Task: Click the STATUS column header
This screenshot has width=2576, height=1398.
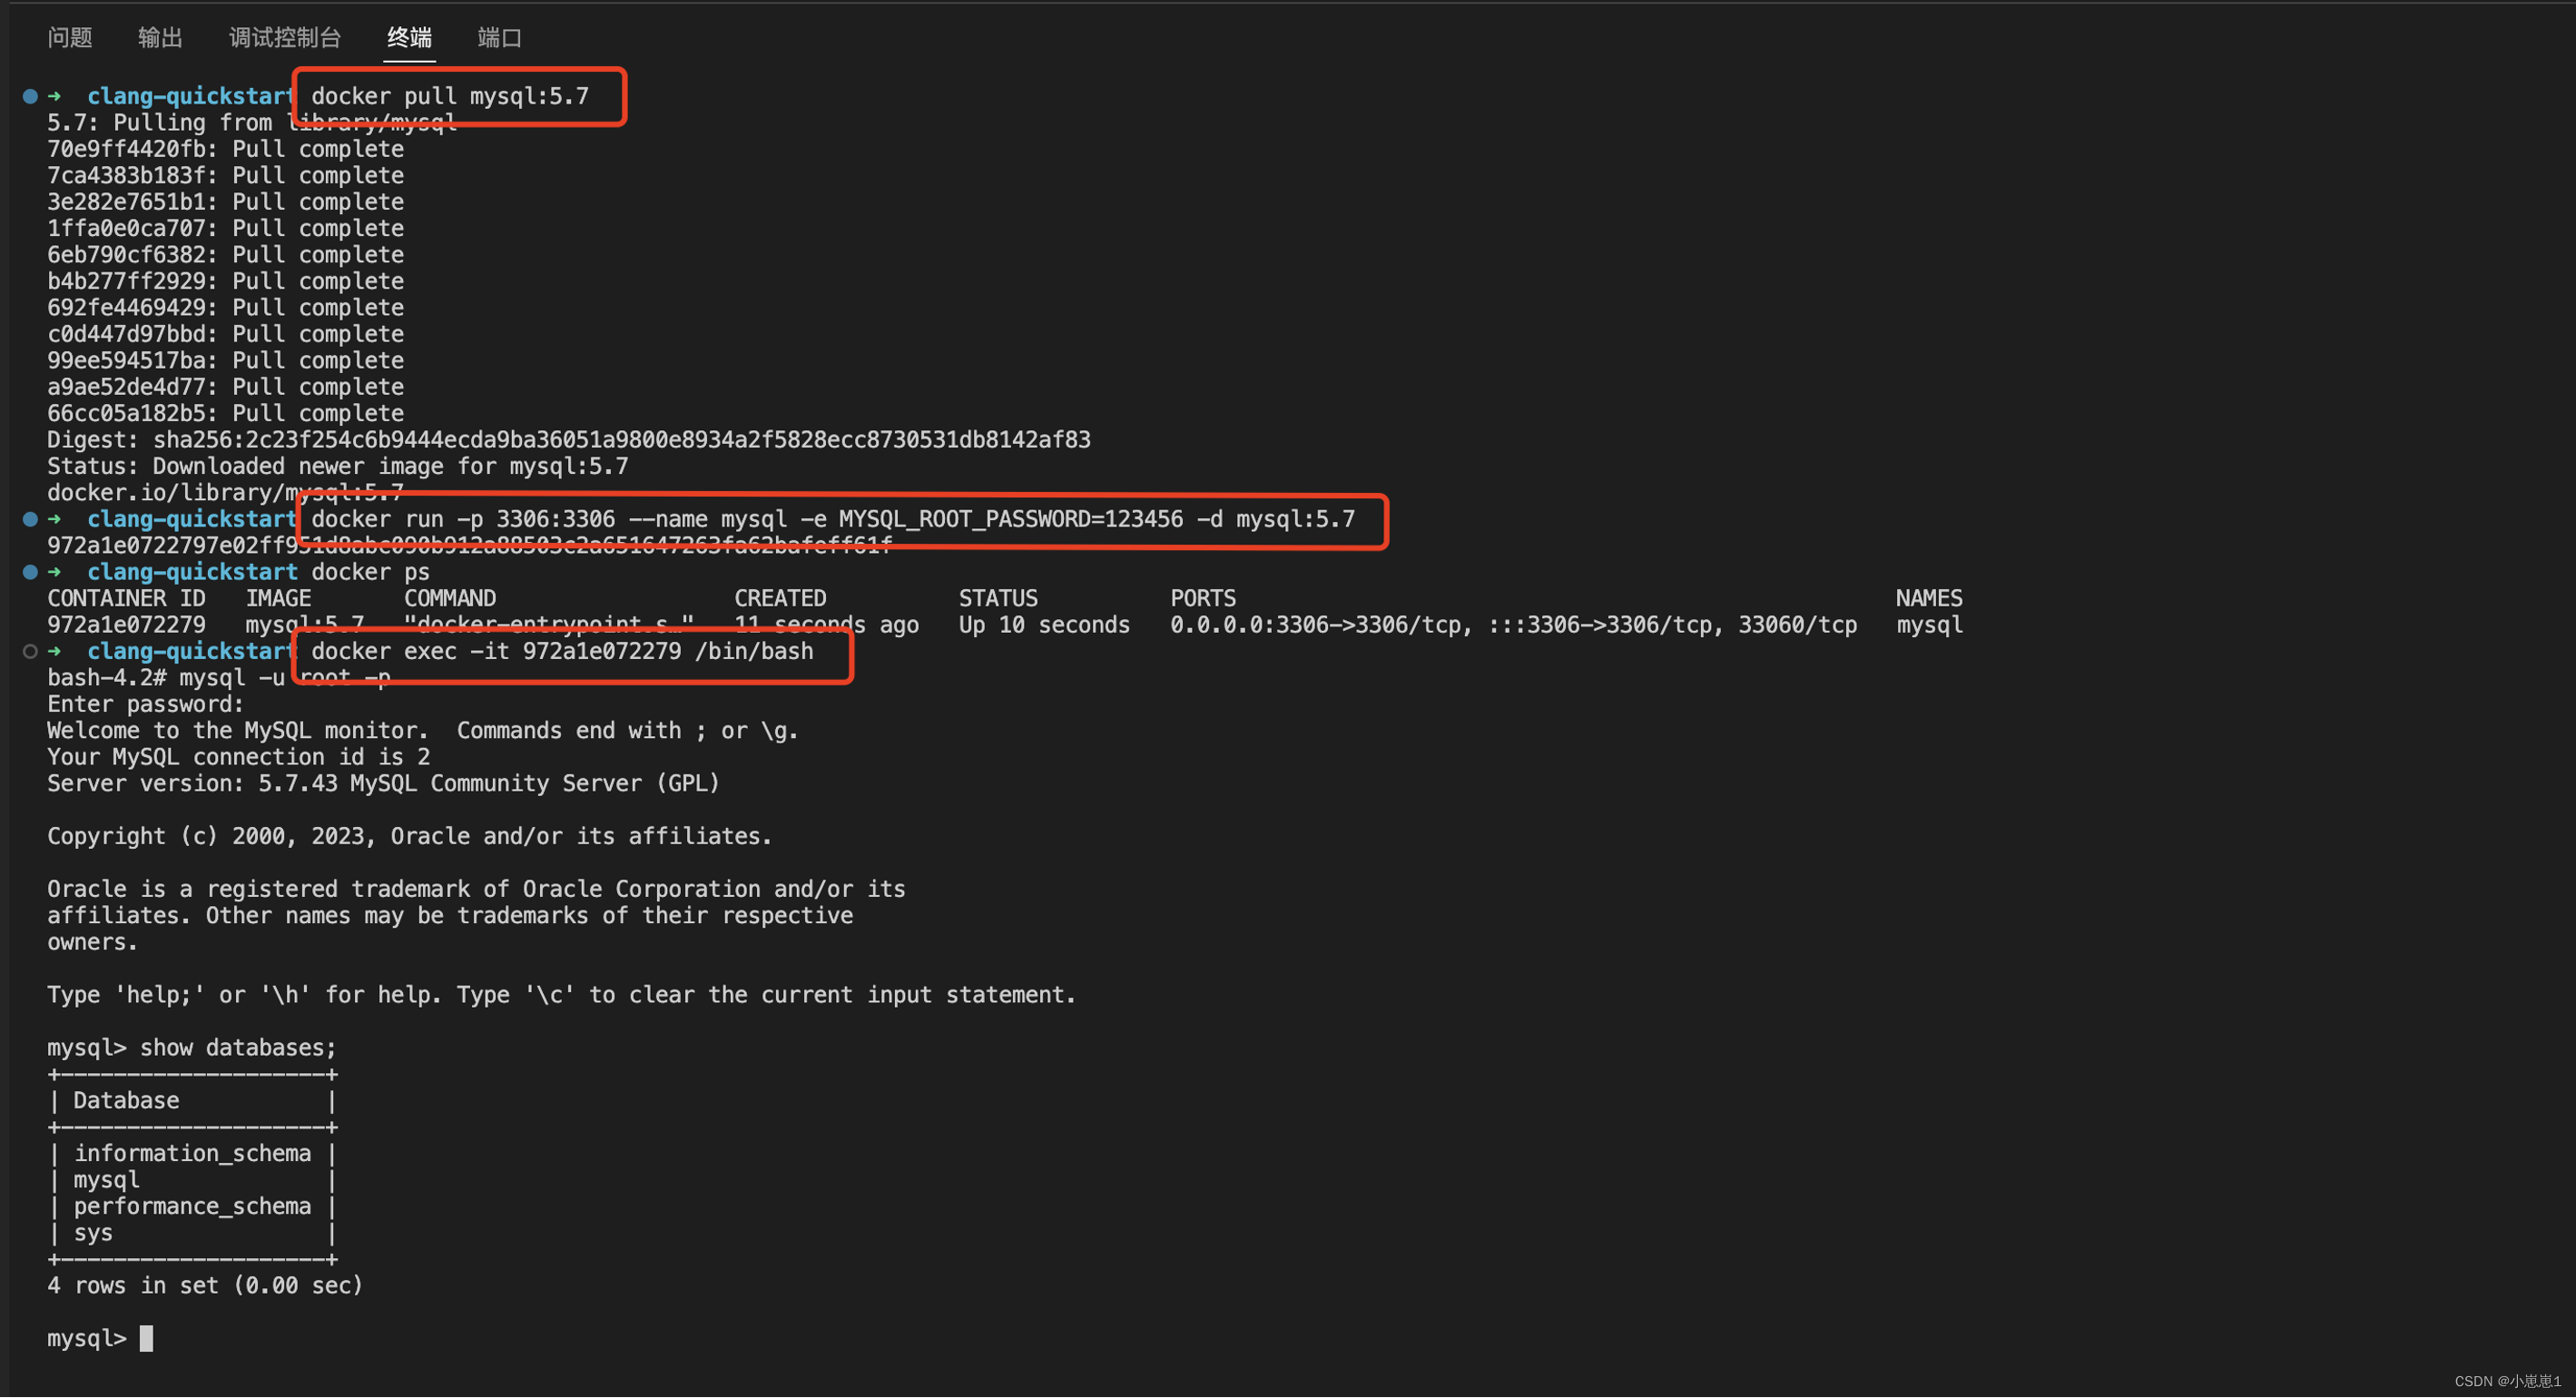Action: 998,598
